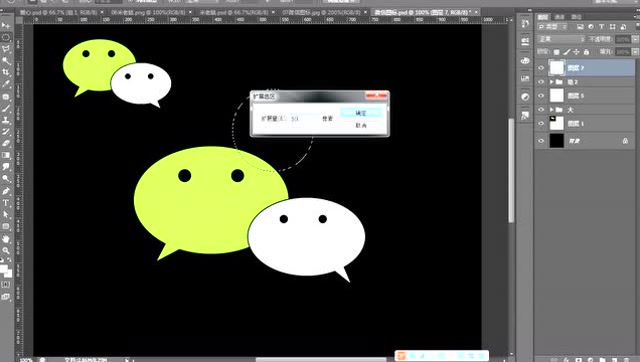The image size is (640, 362).
Task: Select the Dodge tool
Action: coord(6,179)
